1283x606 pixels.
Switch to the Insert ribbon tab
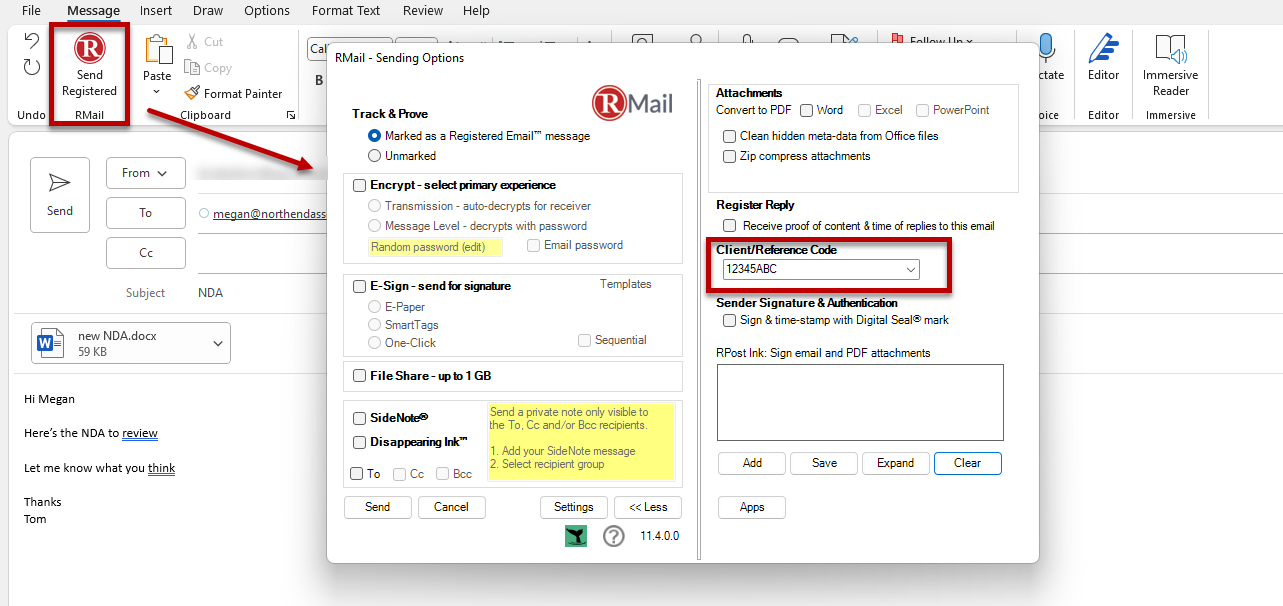155,11
